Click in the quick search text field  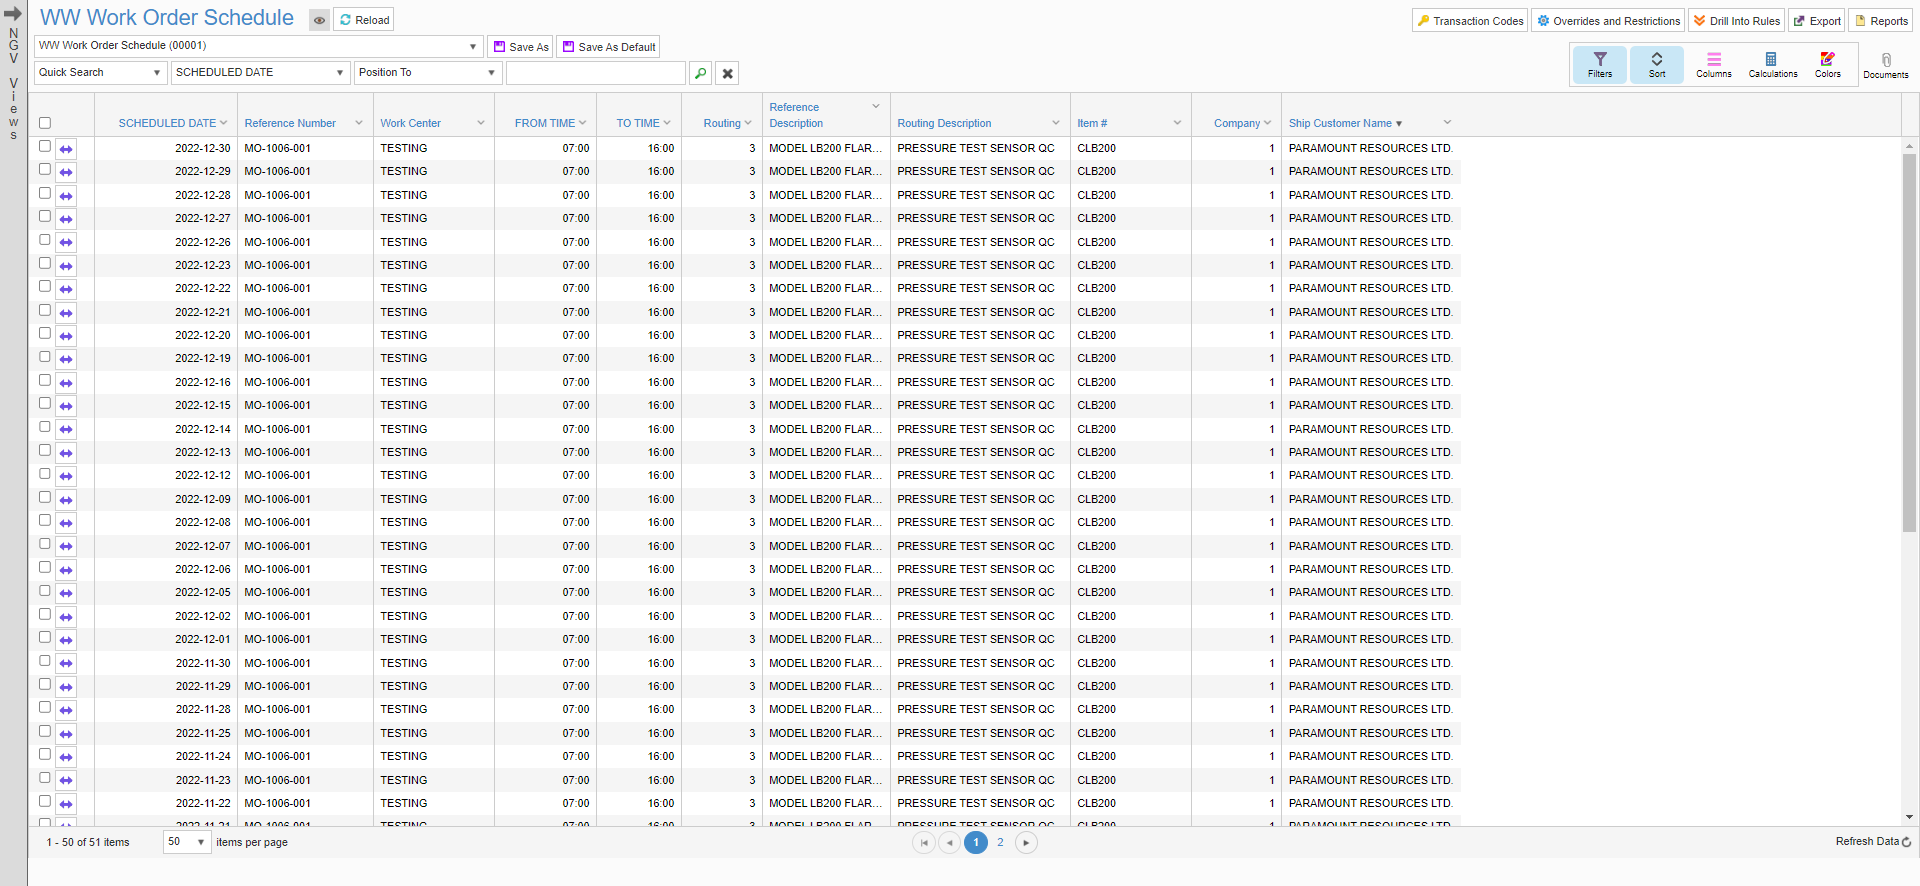(x=596, y=73)
